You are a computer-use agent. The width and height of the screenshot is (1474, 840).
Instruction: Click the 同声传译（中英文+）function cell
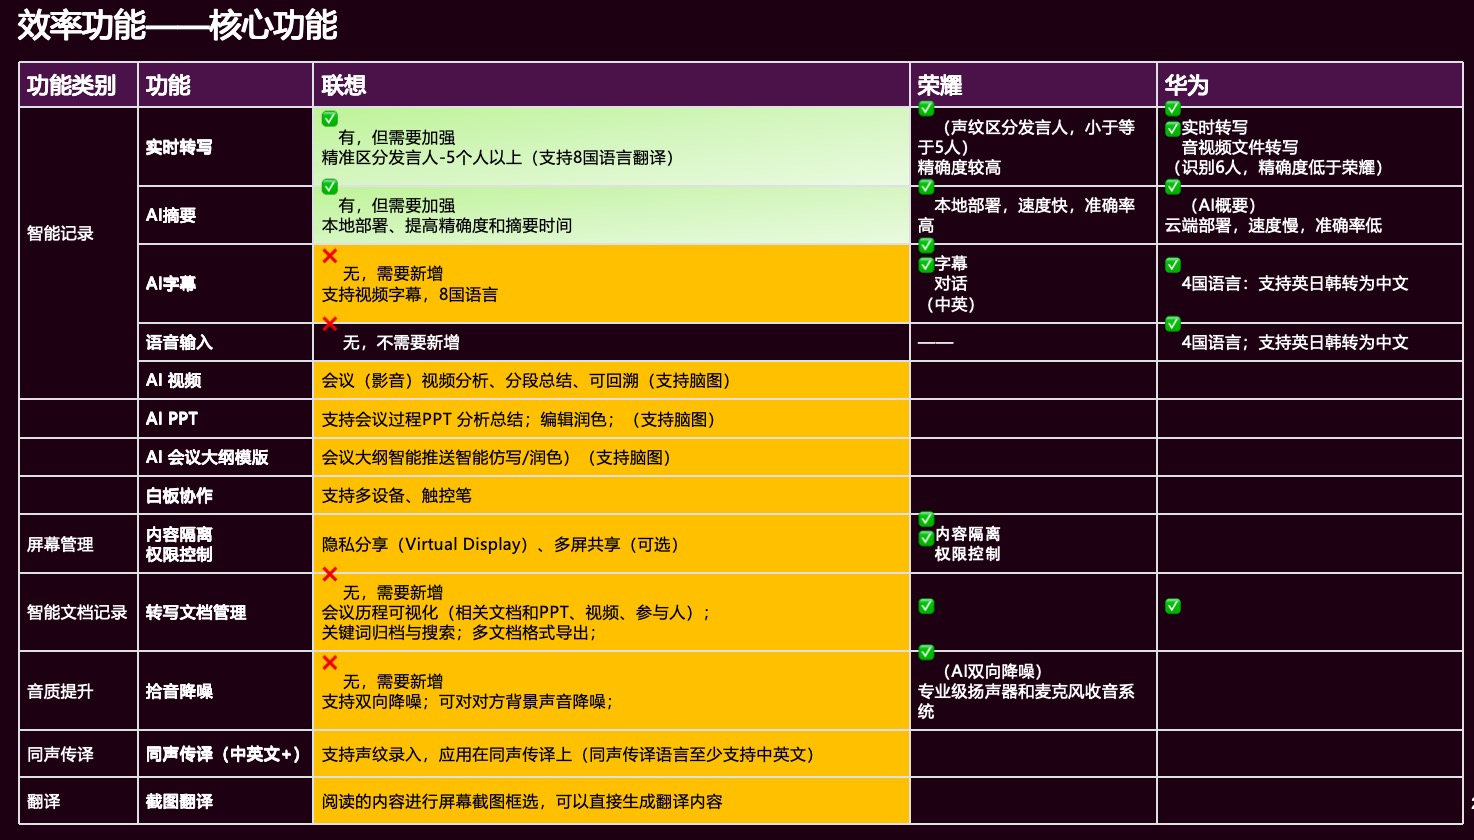click(x=225, y=754)
